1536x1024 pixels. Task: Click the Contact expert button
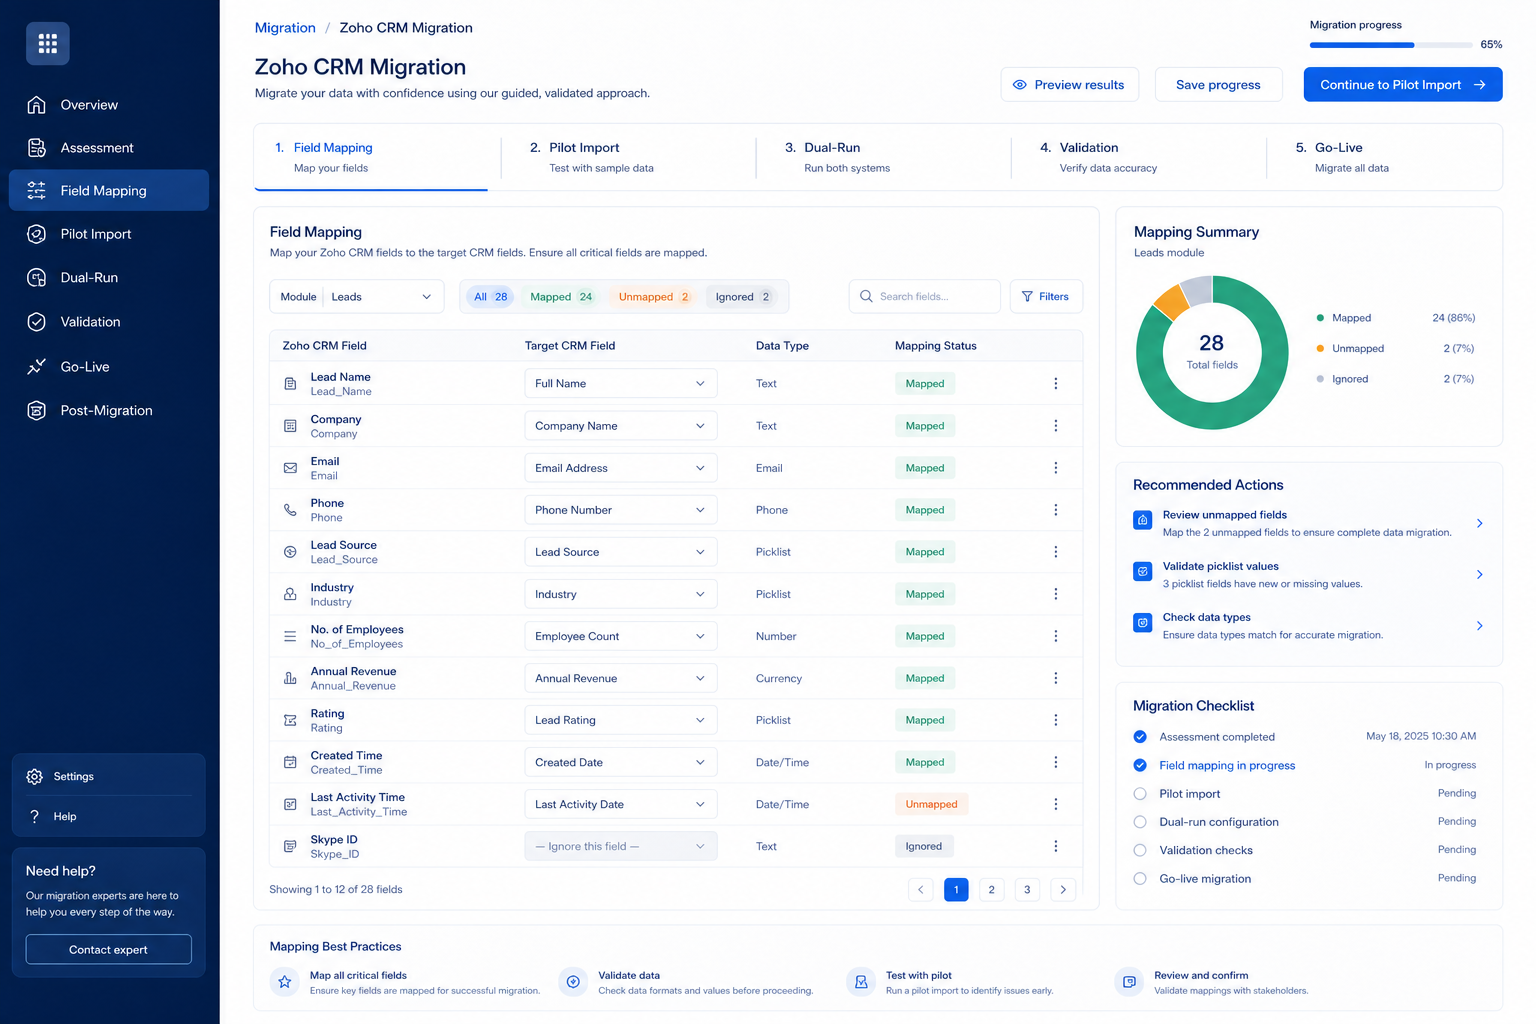click(108, 950)
